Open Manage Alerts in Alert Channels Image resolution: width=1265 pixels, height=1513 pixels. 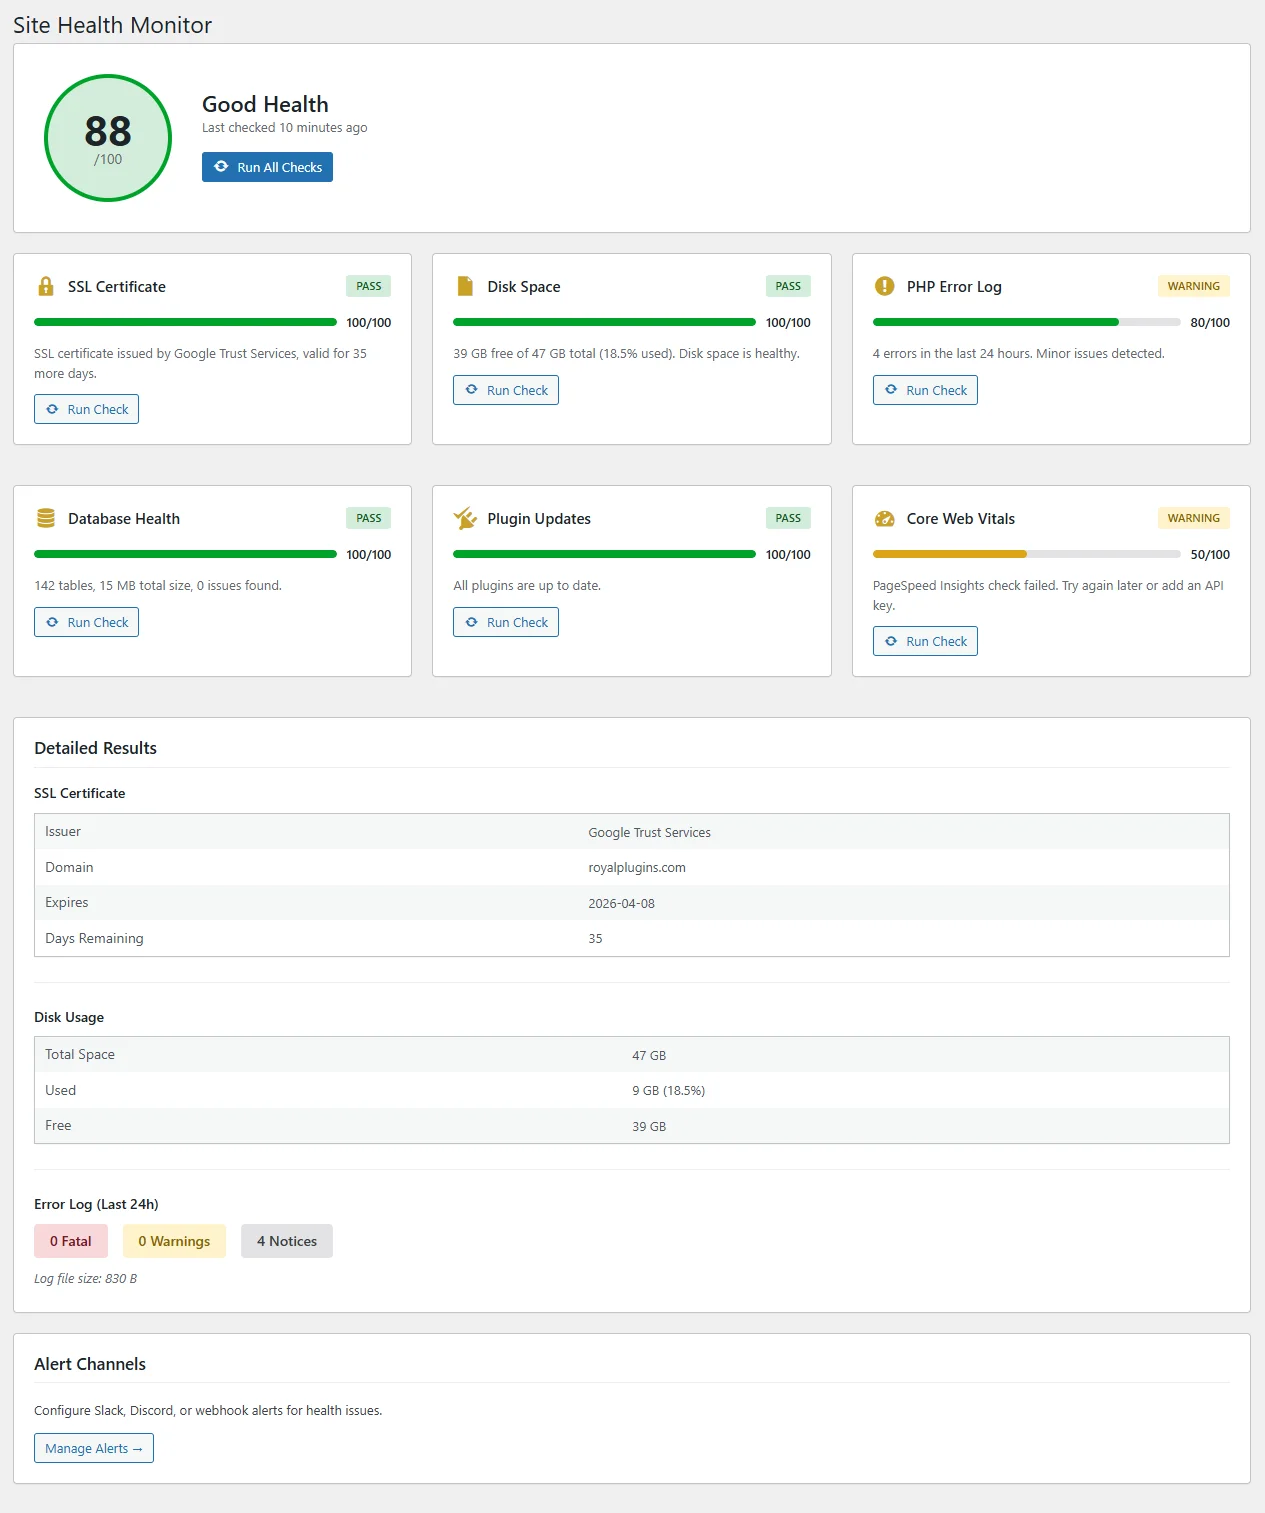click(93, 1447)
